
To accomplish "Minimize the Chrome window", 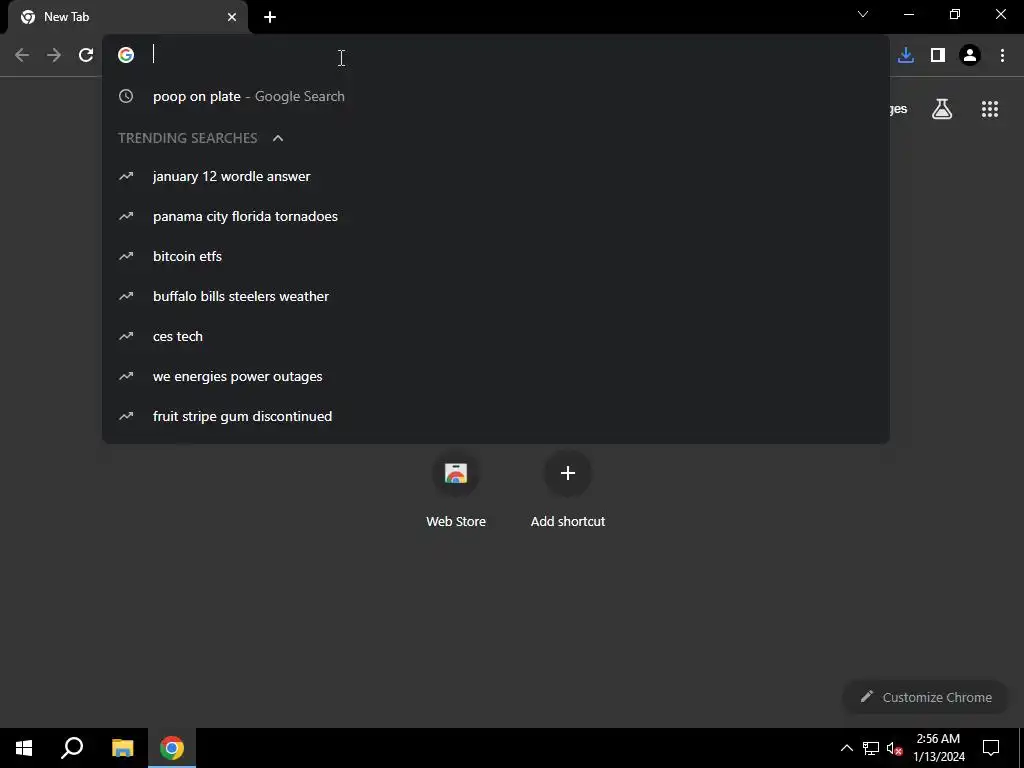I will point(909,14).
